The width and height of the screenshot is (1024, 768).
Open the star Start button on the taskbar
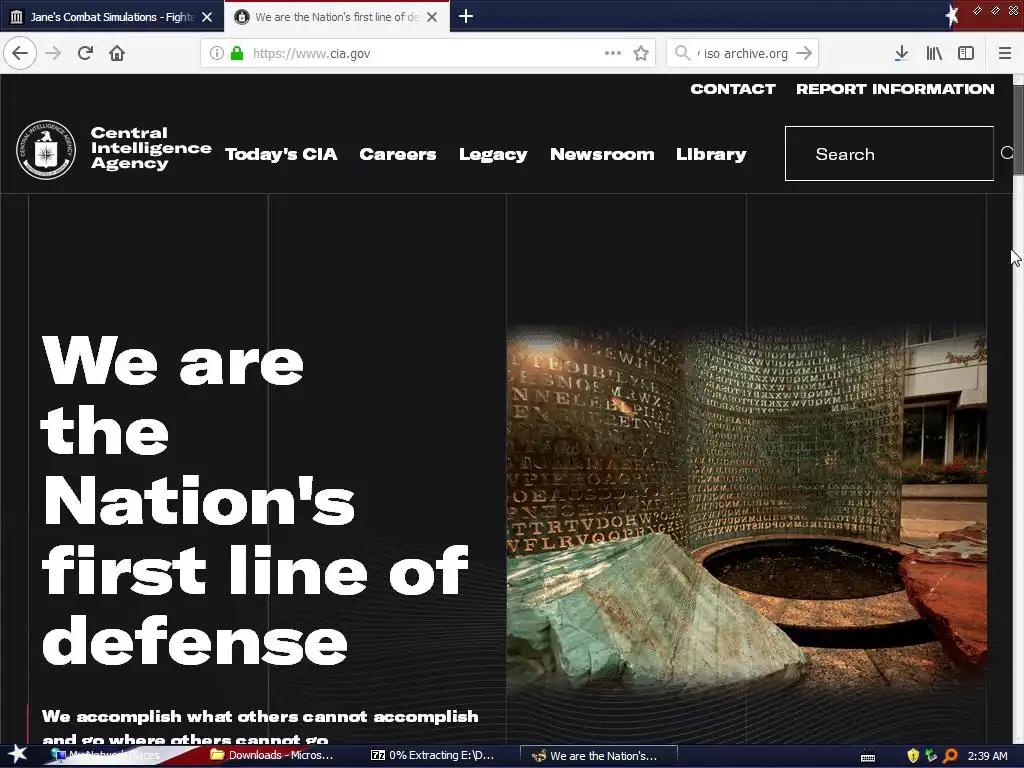tap(17, 755)
